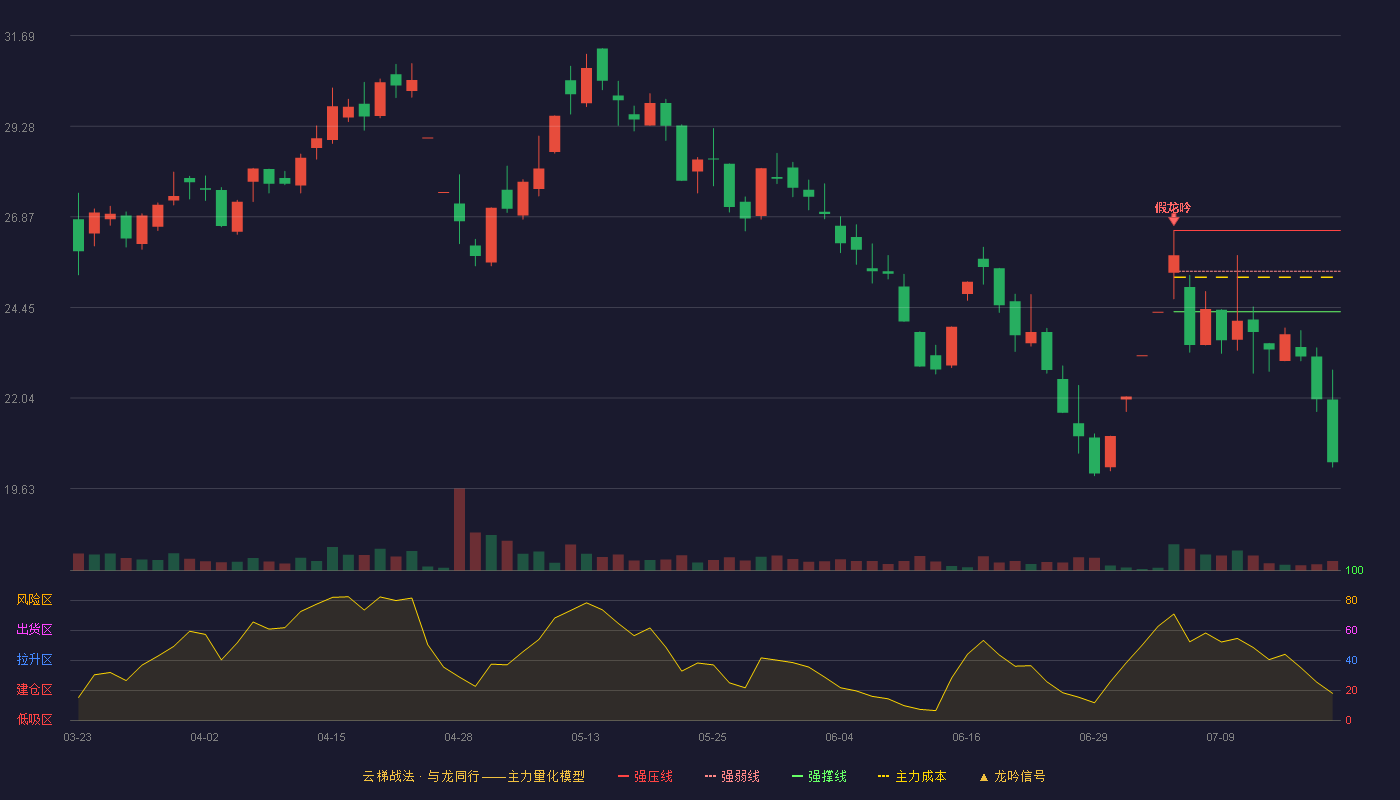Click the 强压线 legend entry
1400x800 pixels.
(x=645, y=776)
